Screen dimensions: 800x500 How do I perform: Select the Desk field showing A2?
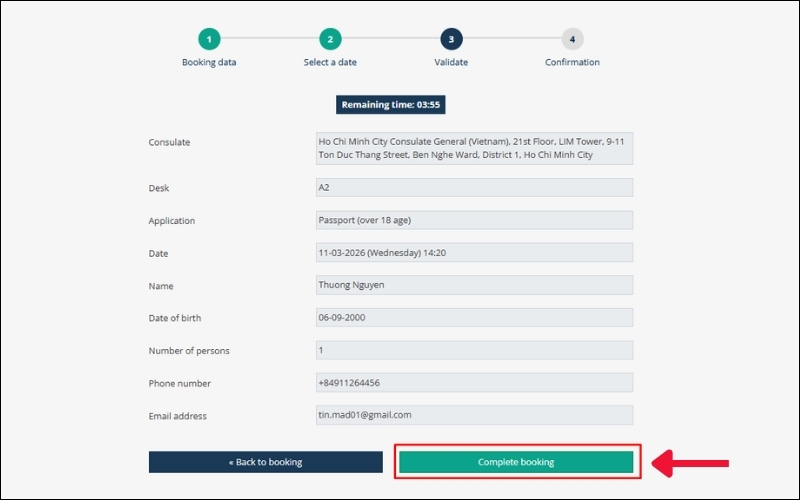pyautogui.click(x=474, y=187)
